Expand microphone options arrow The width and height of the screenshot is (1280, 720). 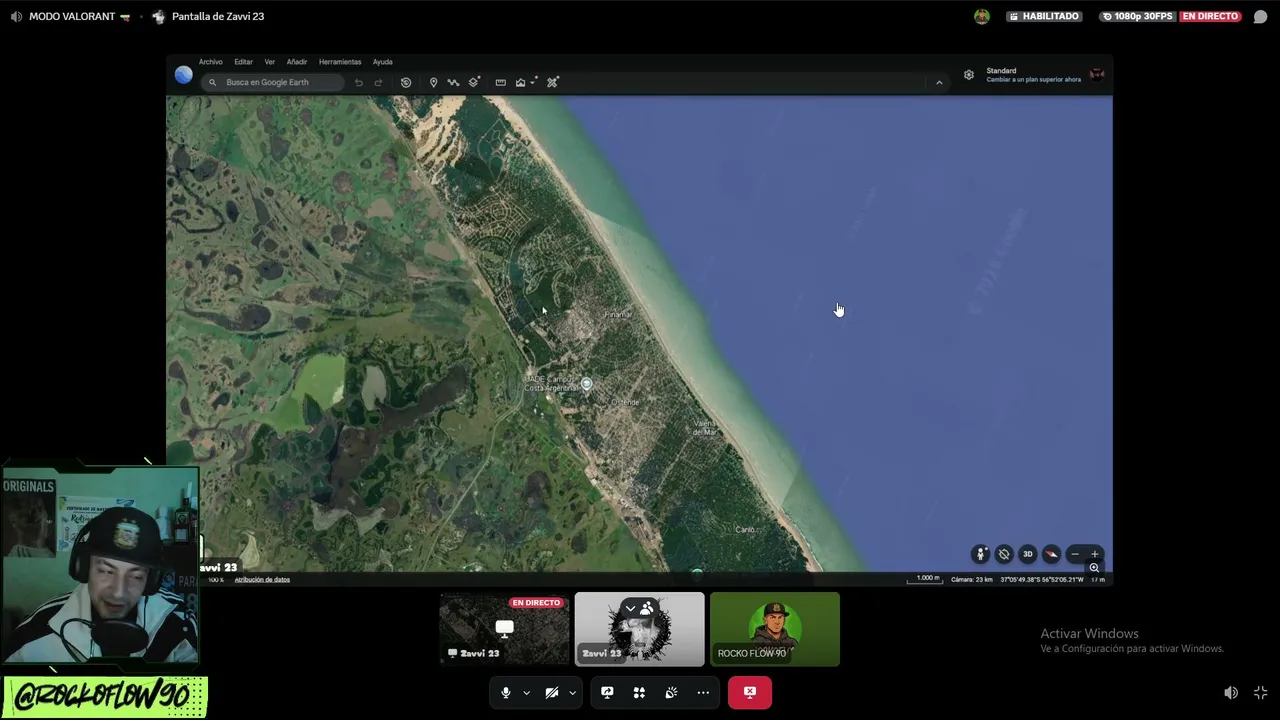pos(526,692)
